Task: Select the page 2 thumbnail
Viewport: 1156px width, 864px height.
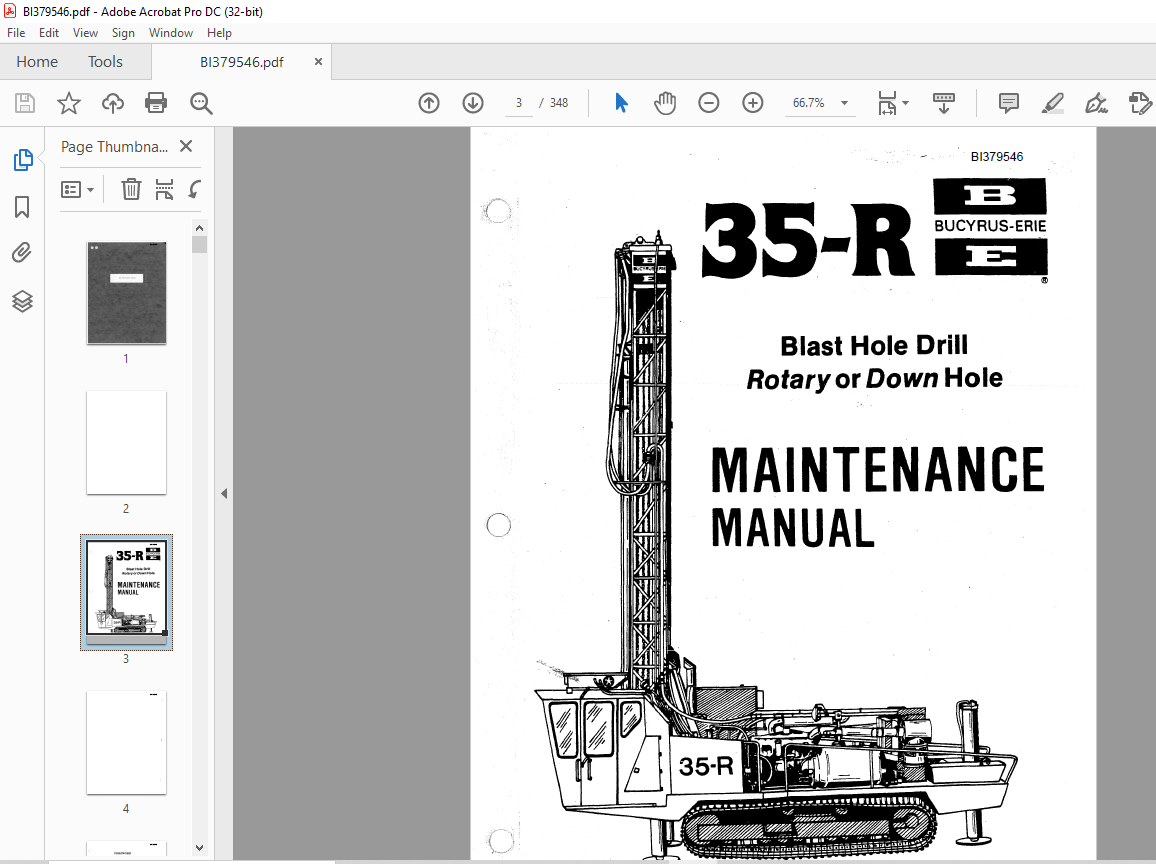Action: coord(126,442)
